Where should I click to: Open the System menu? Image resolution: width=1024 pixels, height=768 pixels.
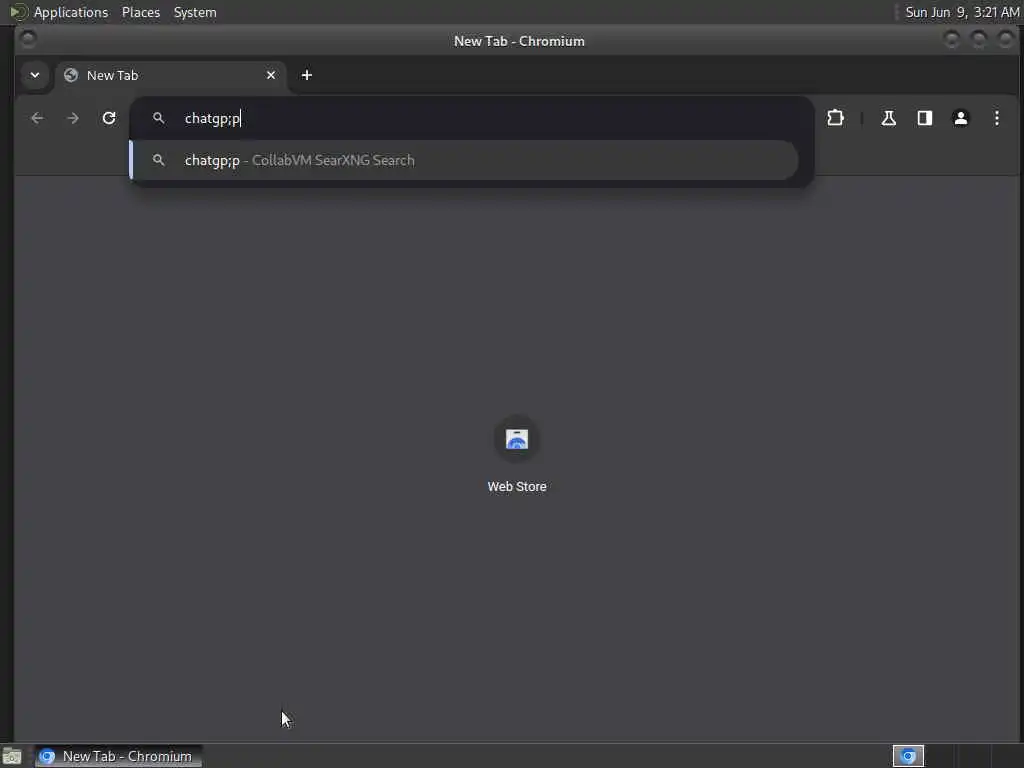click(195, 12)
